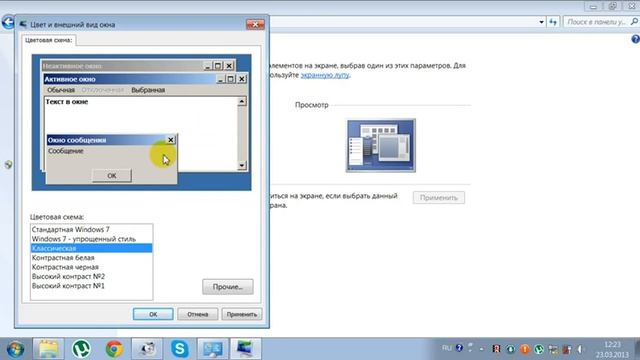
Task: Click the greyed 'Применить' button in background window
Action: [439, 198]
